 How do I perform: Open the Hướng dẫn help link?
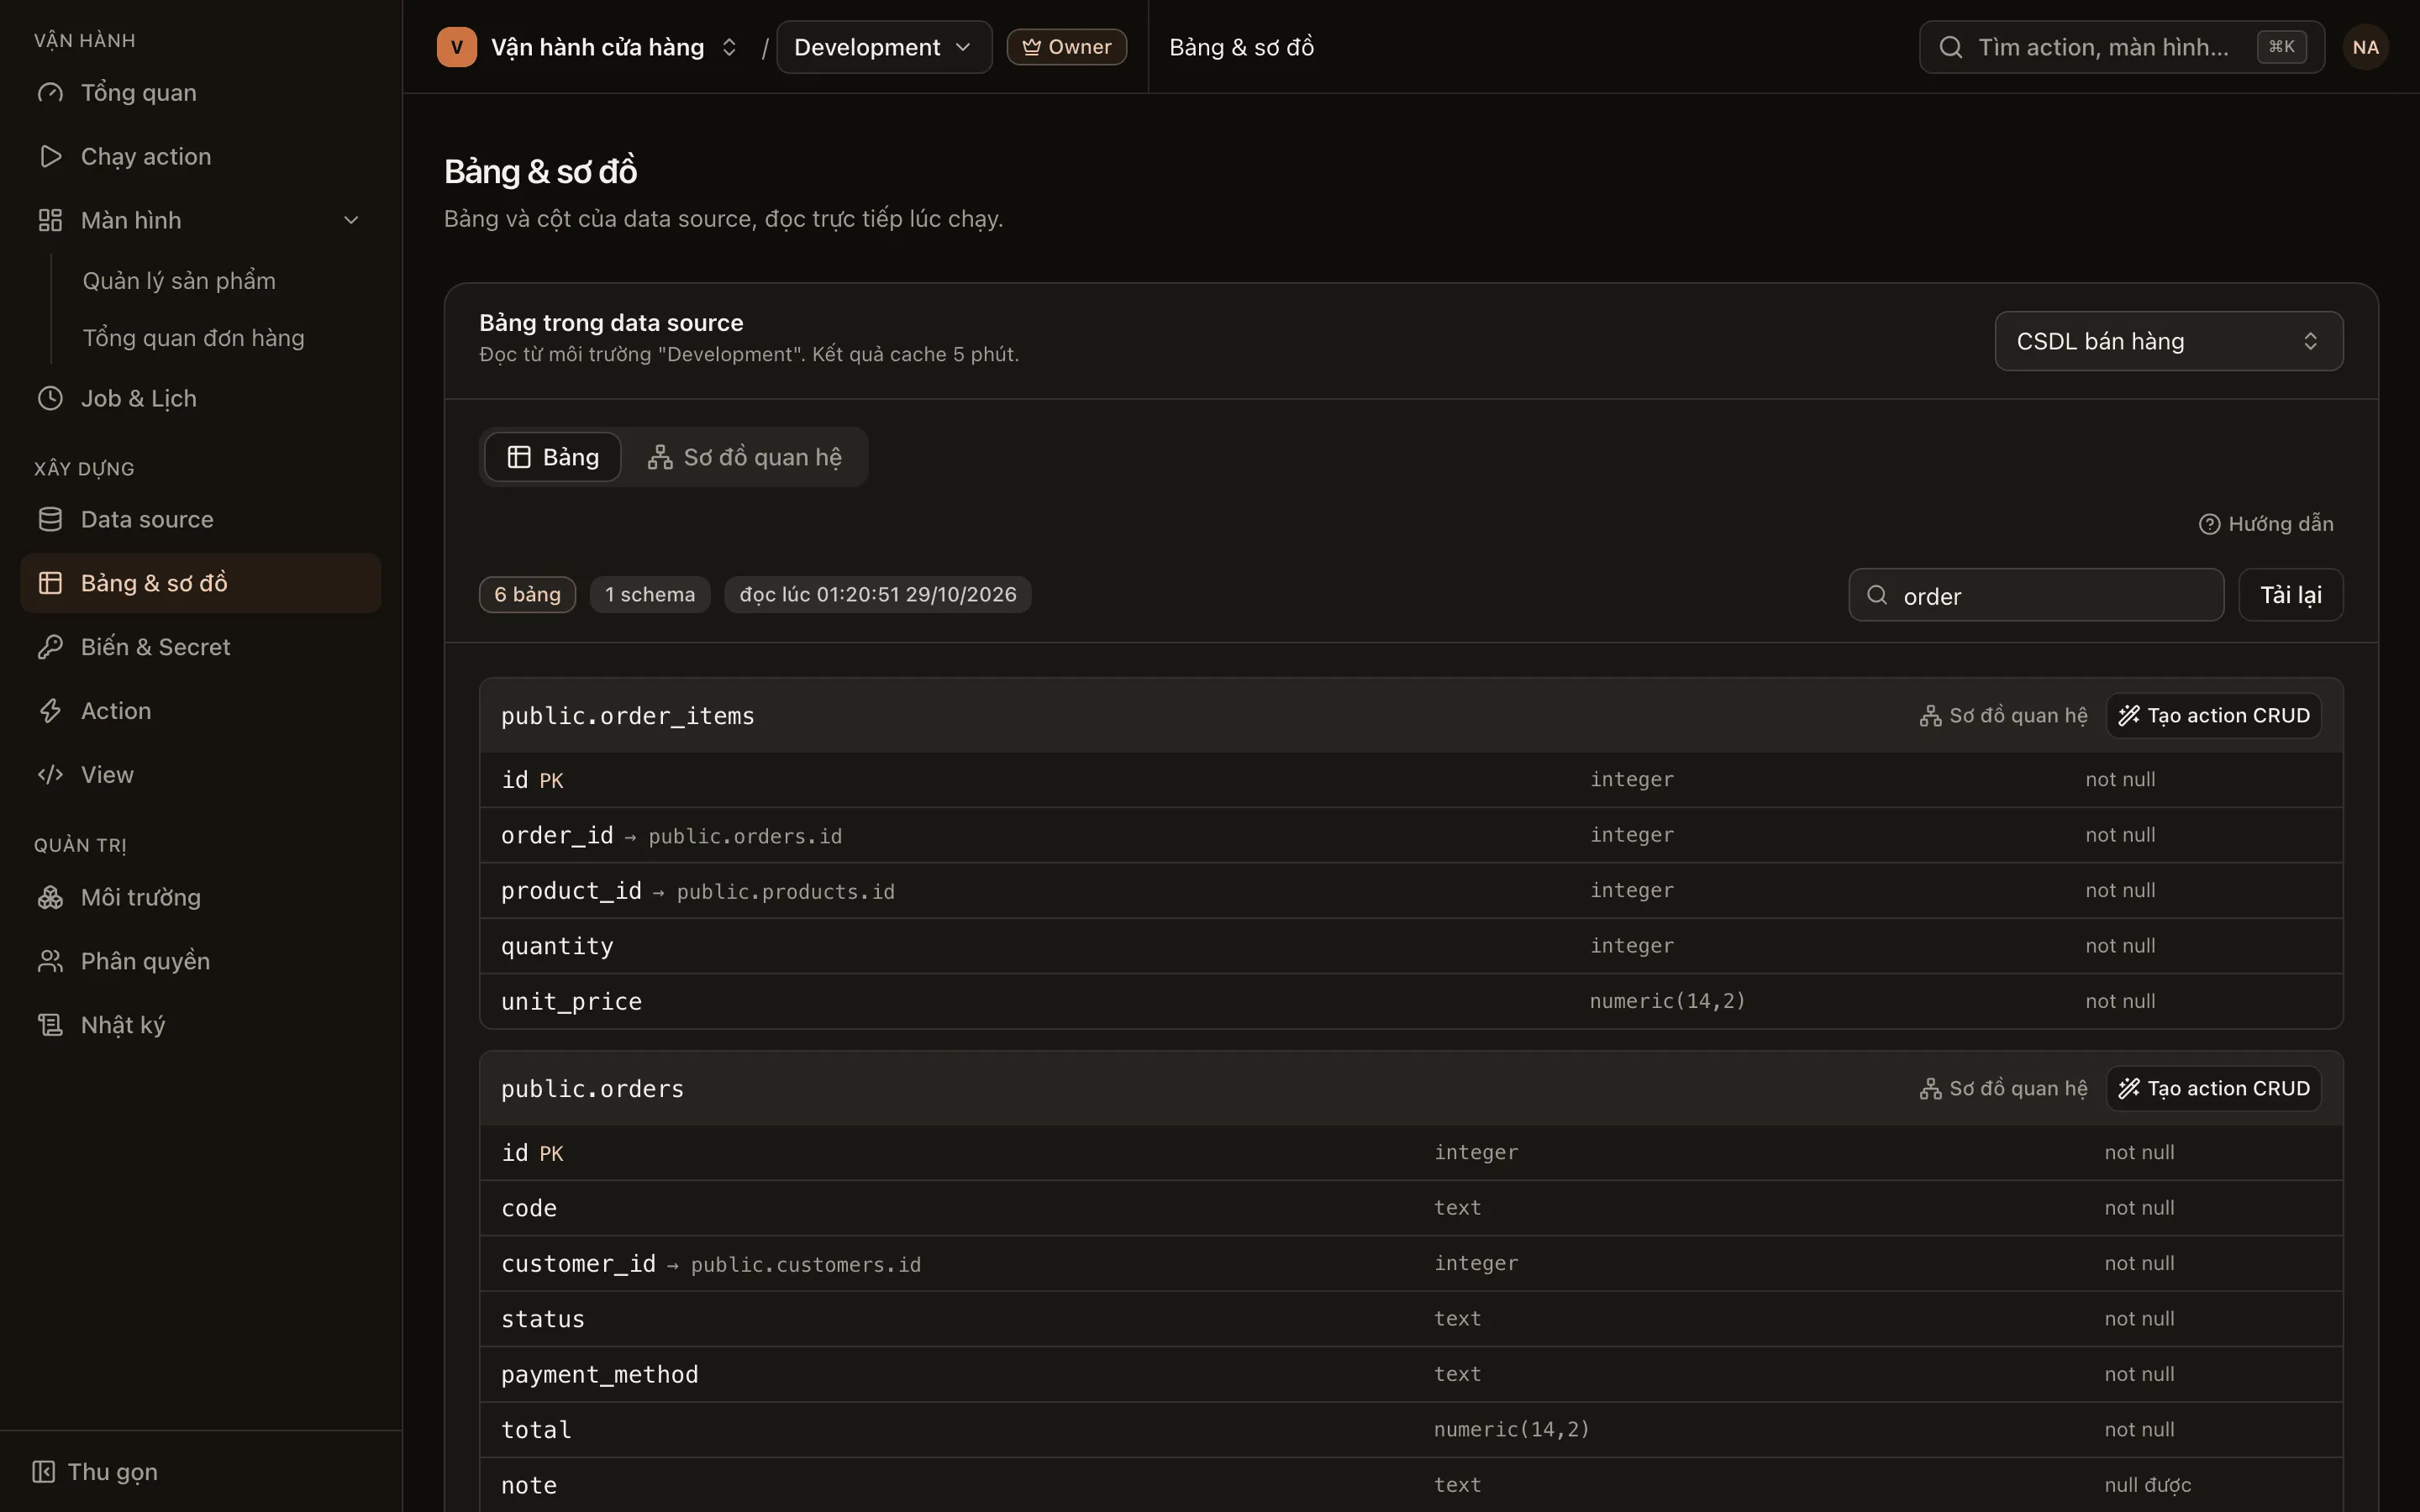(x=2265, y=524)
